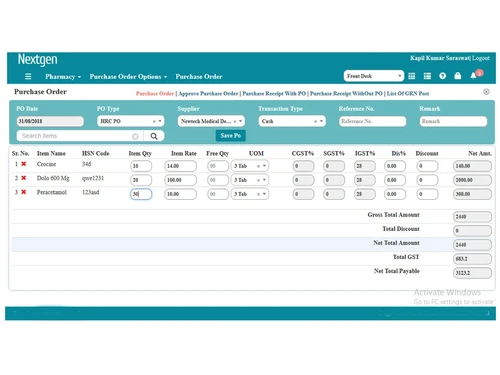Screen dimensions: 500x375
Task: Click the Dis% field for Dolo 600 Mg
Action: pos(395,180)
